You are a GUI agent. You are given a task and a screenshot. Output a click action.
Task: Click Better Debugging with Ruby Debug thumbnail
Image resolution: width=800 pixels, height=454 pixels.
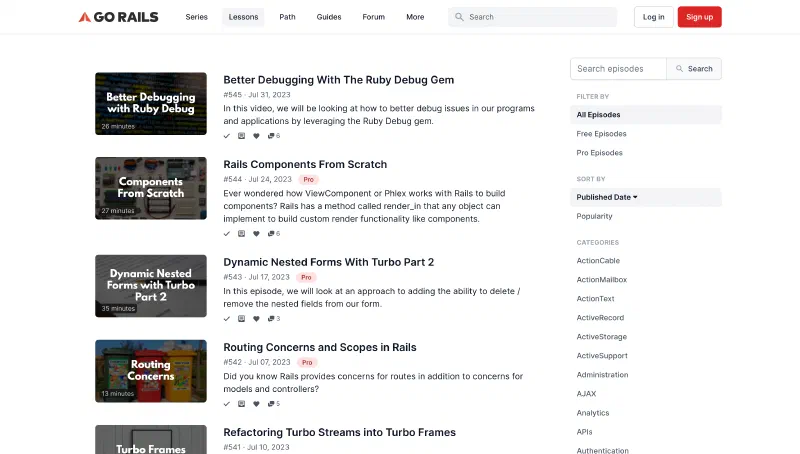[x=151, y=104]
